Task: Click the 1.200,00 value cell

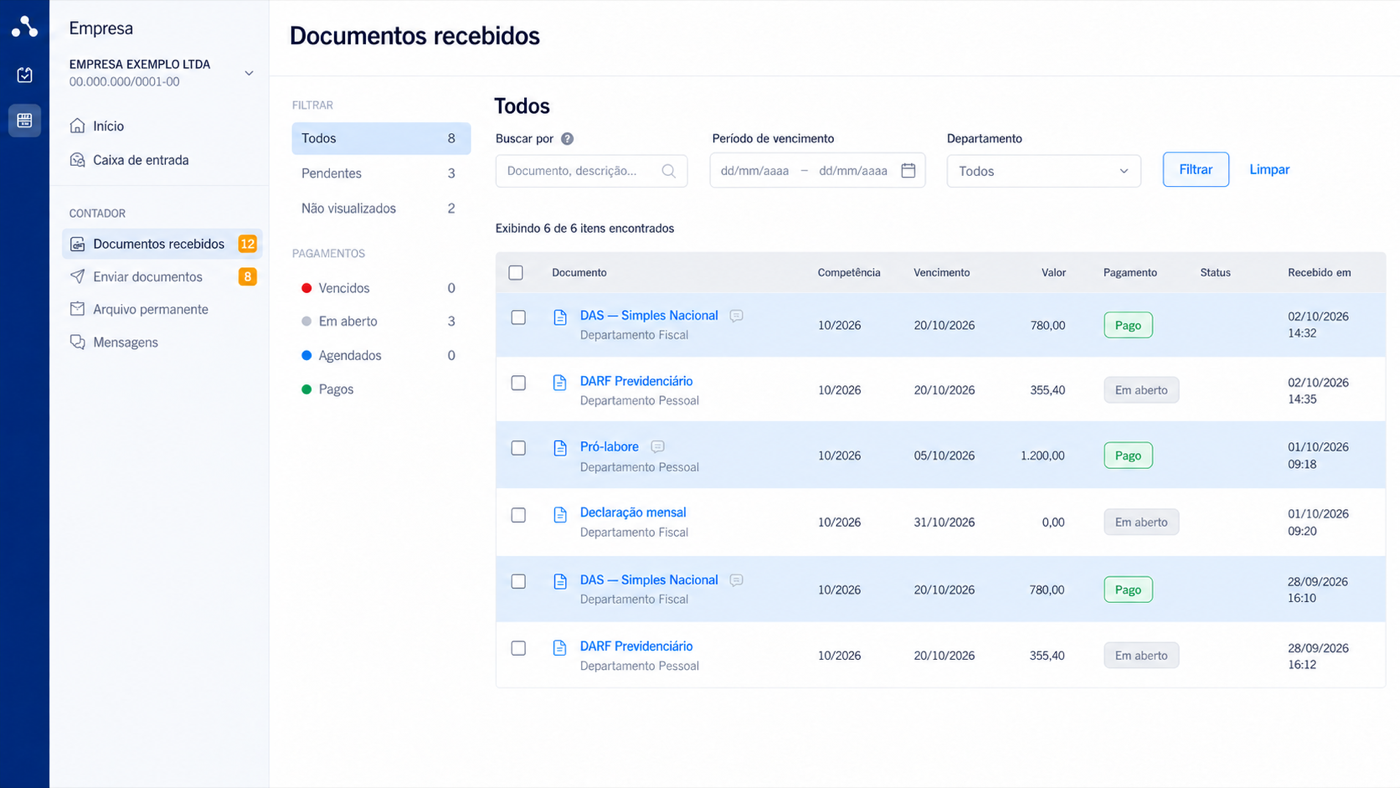Action: 1042,456
